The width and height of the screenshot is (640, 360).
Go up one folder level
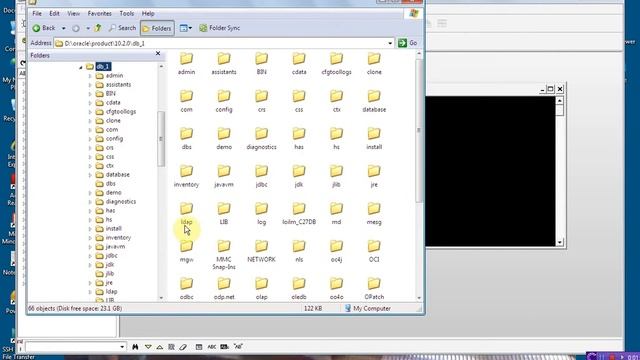point(98,28)
